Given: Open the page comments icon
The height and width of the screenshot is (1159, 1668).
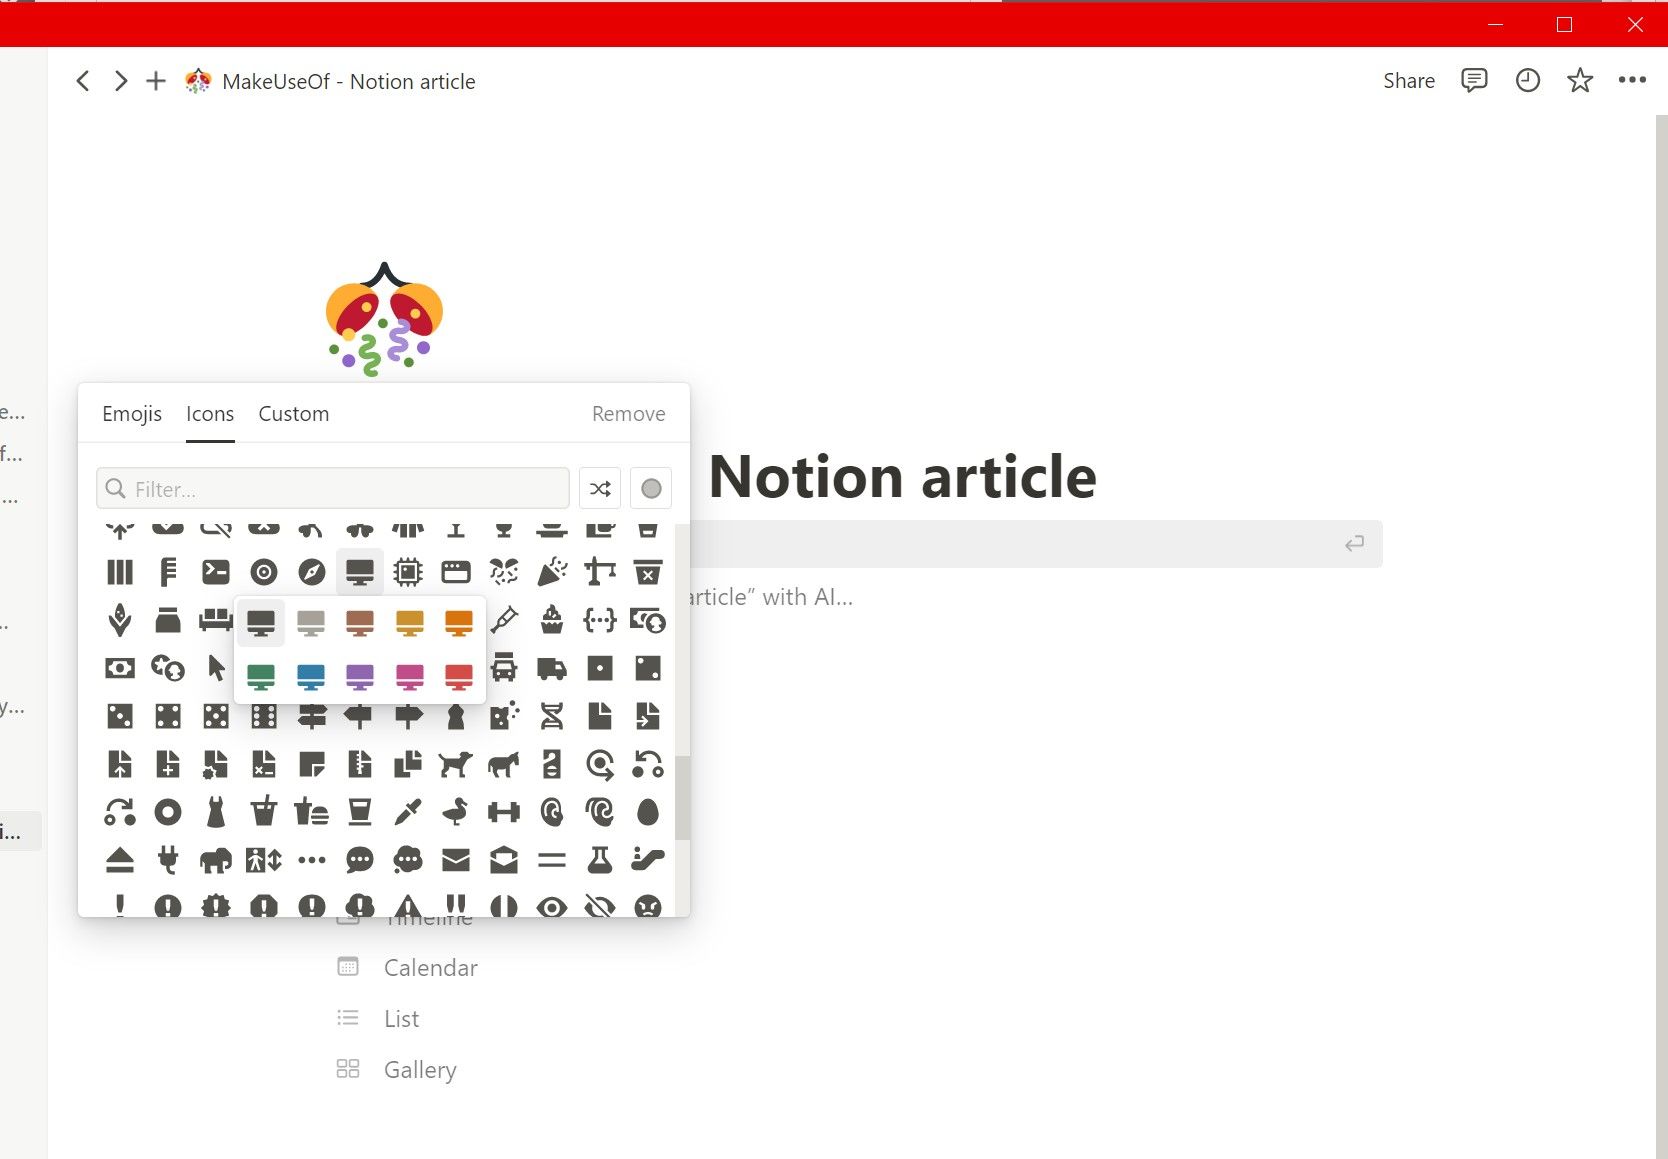Looking at the screenshot, I should (1474, 81).
